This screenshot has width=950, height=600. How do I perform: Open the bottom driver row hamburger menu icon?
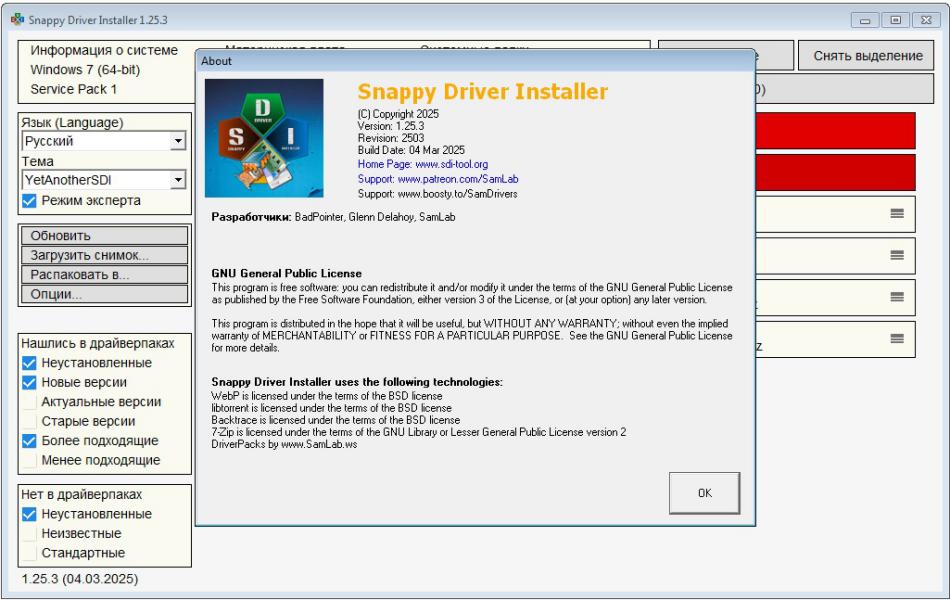click(897, 339)
